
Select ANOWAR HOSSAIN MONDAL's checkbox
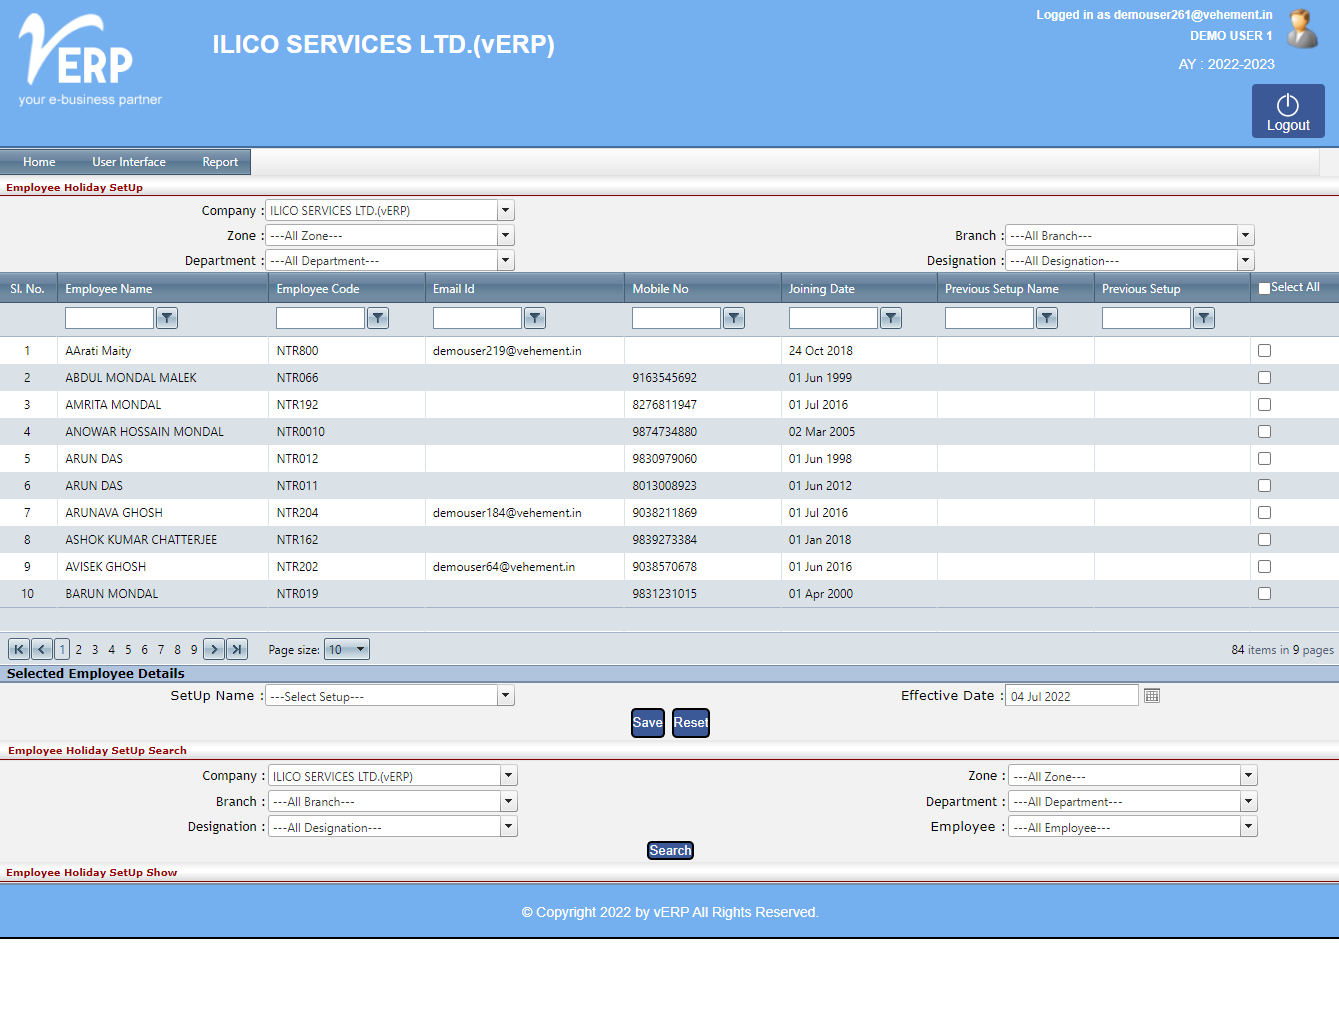[x=1264, y=432]
